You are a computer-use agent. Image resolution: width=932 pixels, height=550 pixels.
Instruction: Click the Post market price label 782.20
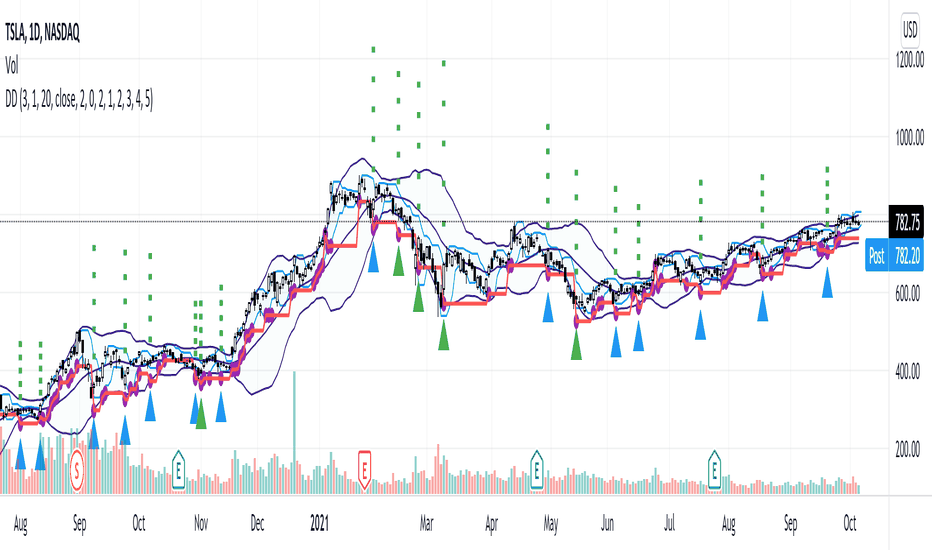coord(895,256)
